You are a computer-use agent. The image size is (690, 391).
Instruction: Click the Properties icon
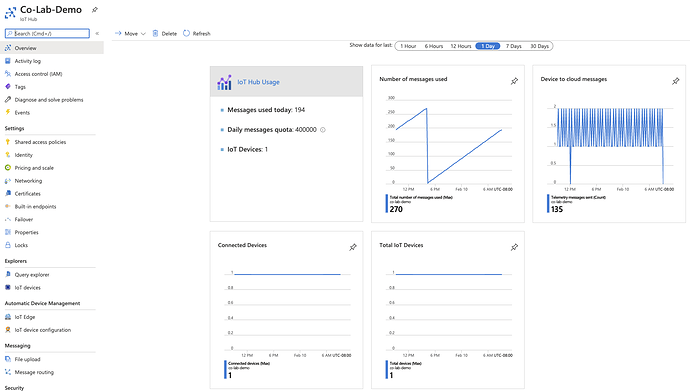(7, 232)
